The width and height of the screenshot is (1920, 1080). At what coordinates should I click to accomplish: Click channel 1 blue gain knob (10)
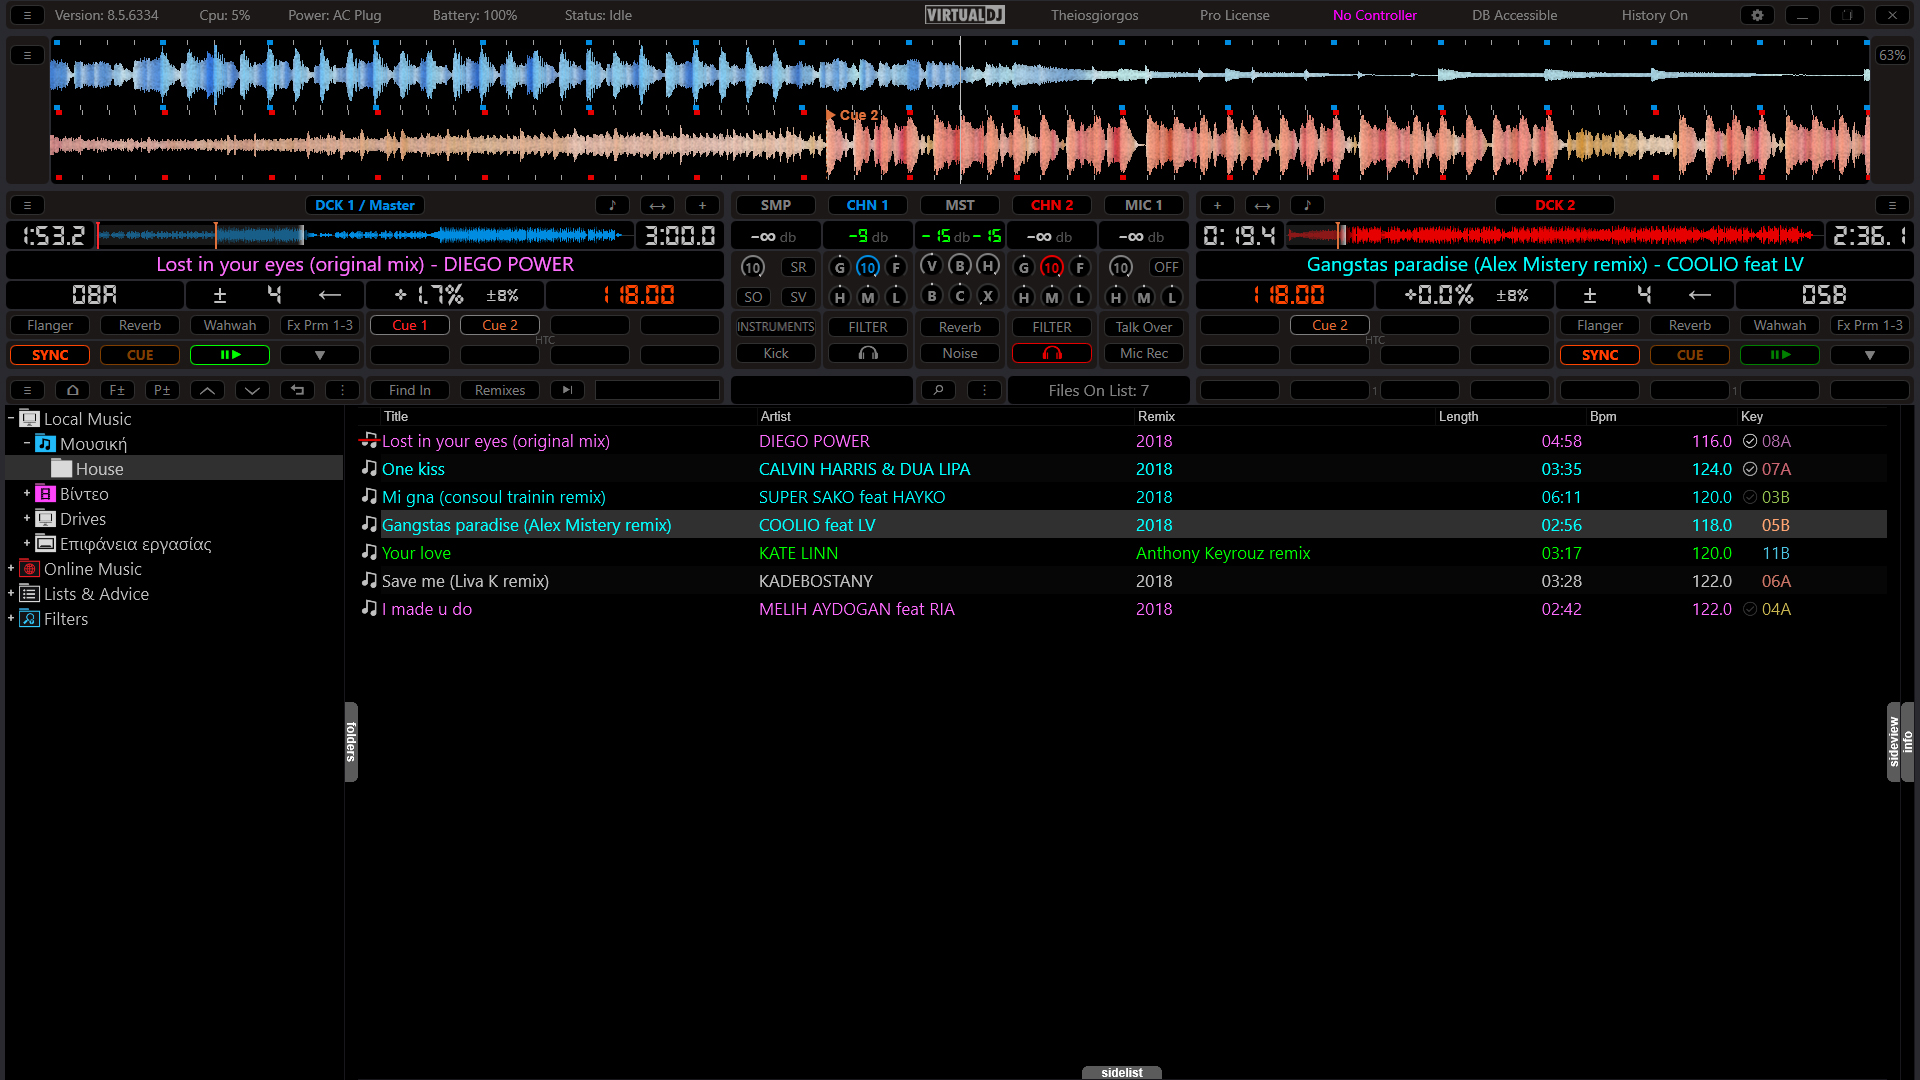(x=868, y=267)
